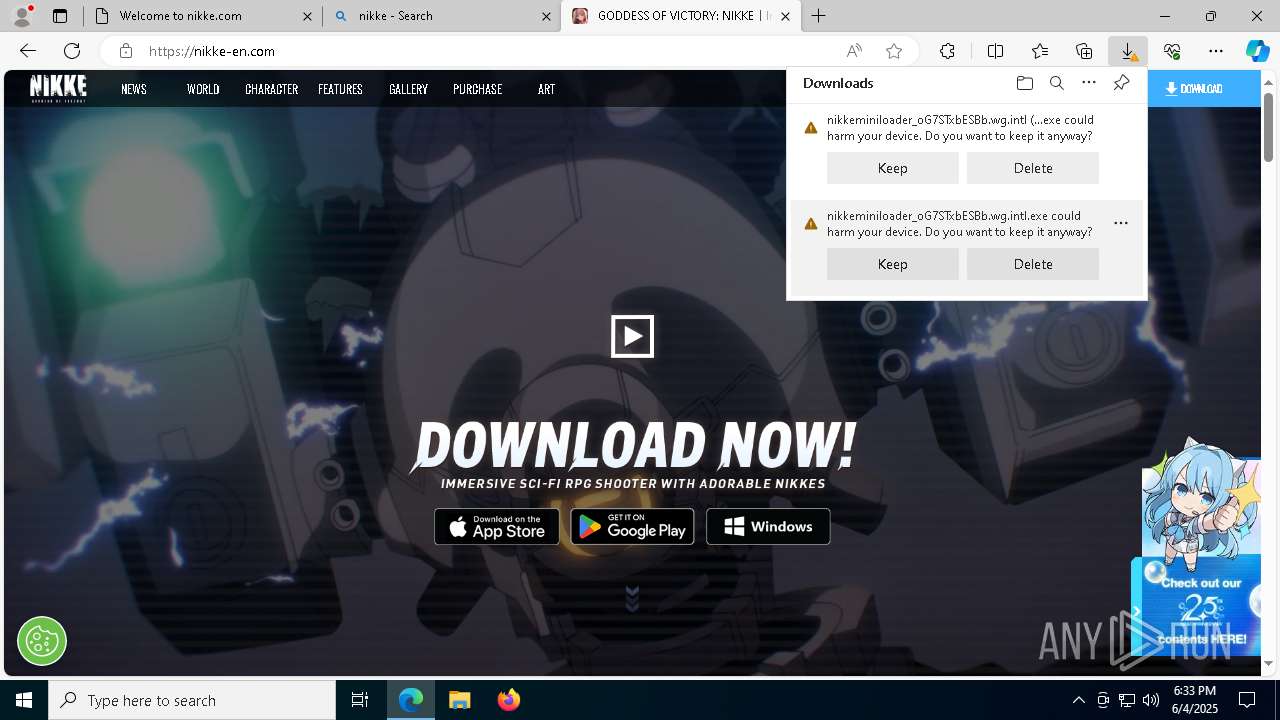This screenshot has height=720, width=1280.
Task: Search downloads with magnifier icon
Action: [x=1056, y=83]
